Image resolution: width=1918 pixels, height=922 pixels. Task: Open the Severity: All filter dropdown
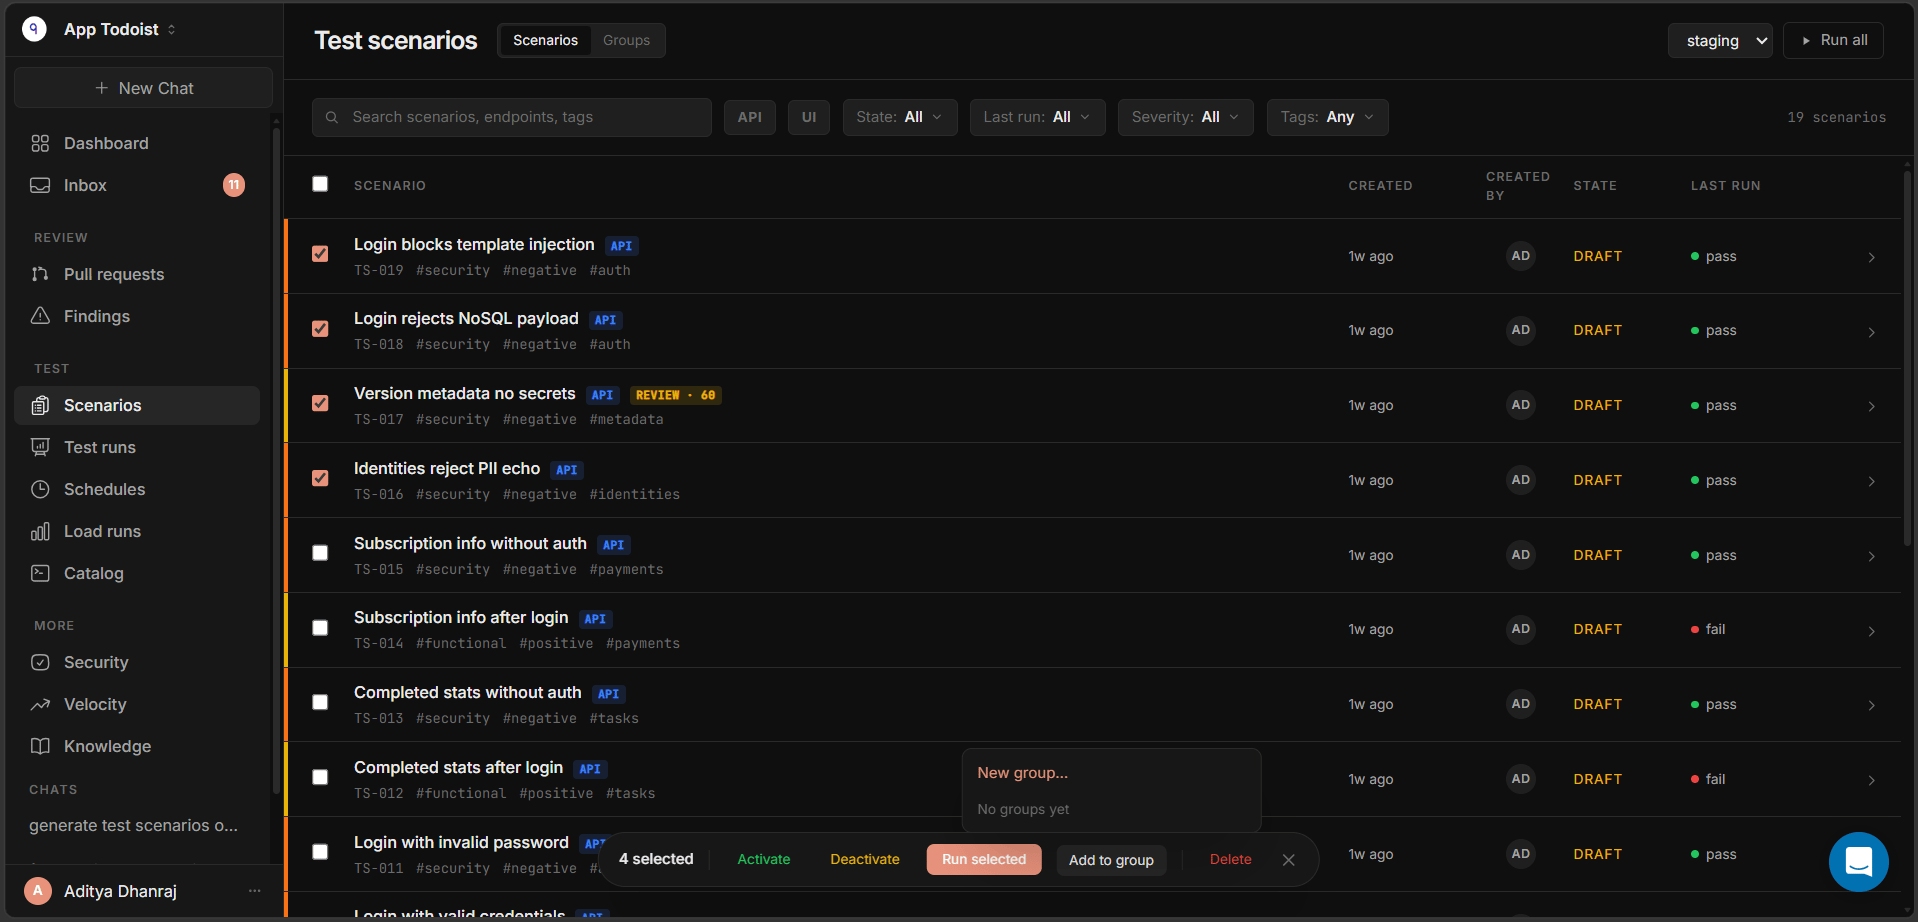1185,117
